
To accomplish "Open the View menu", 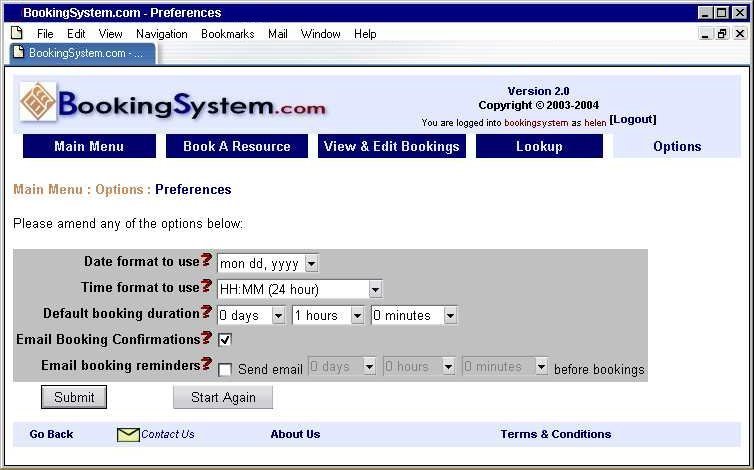I will pyautogui.click(x=111, y=34).
